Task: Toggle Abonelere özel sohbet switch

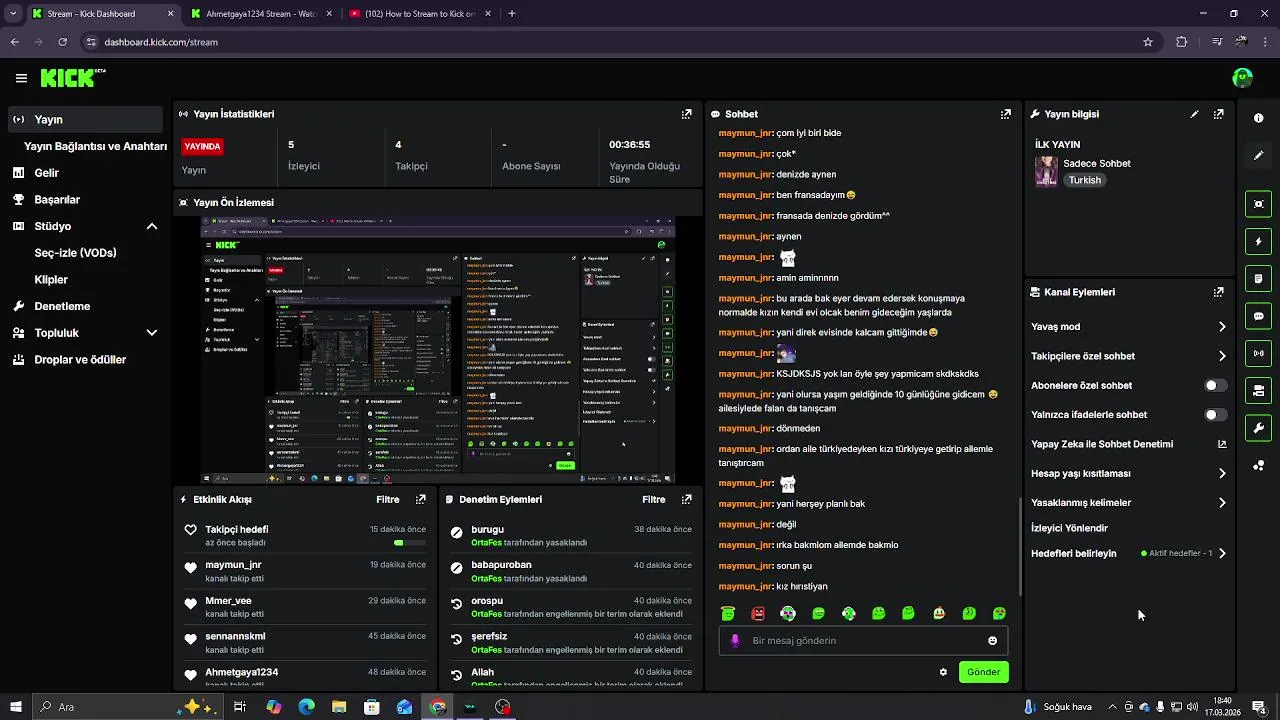Action: pos(1215,385)
